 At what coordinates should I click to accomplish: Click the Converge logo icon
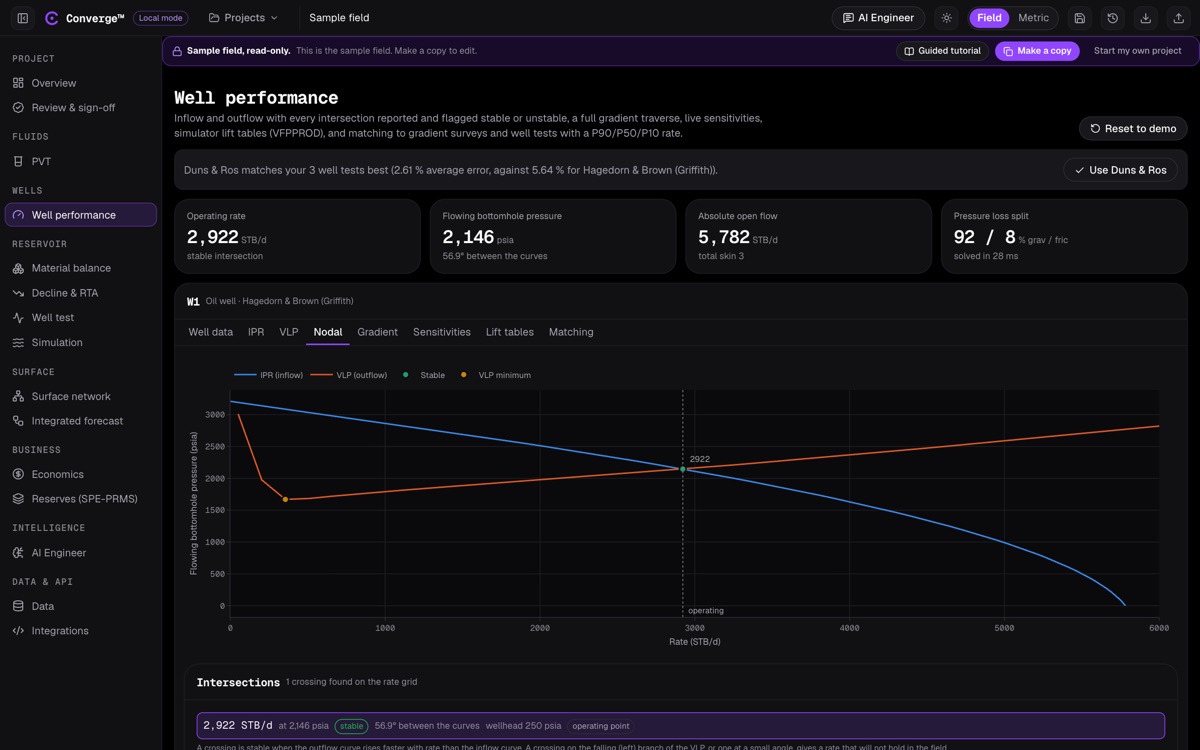tap(52, 18)
